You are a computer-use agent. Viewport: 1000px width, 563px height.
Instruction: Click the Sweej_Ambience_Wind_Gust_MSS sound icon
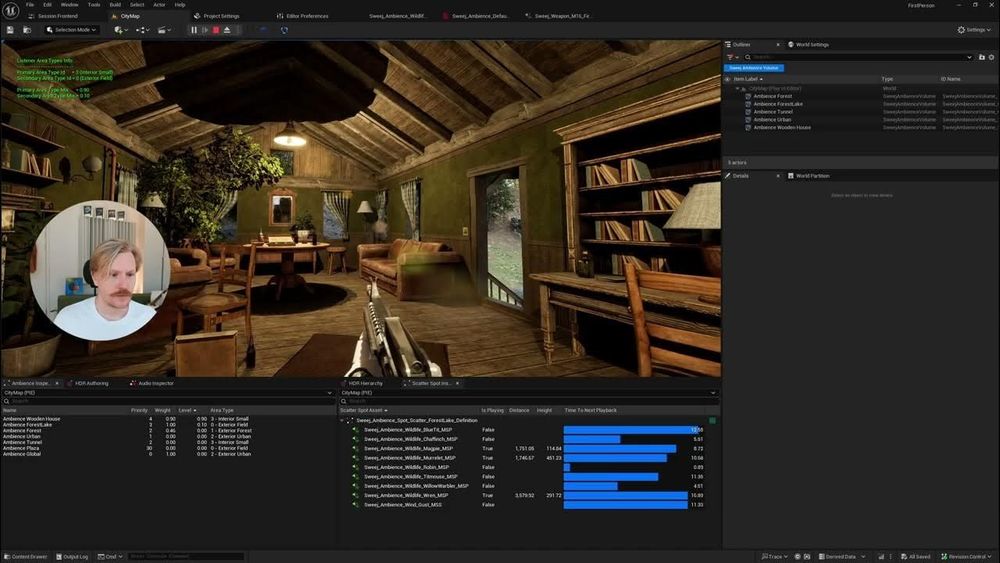(356, 505)
